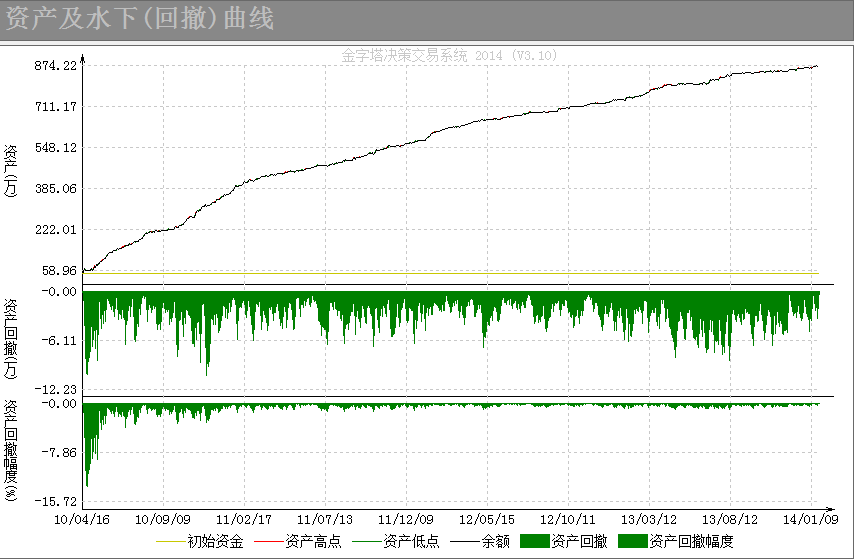Click the 资产高点 red legend line
This screenshot has height=559, width=854.
point(269,542)
